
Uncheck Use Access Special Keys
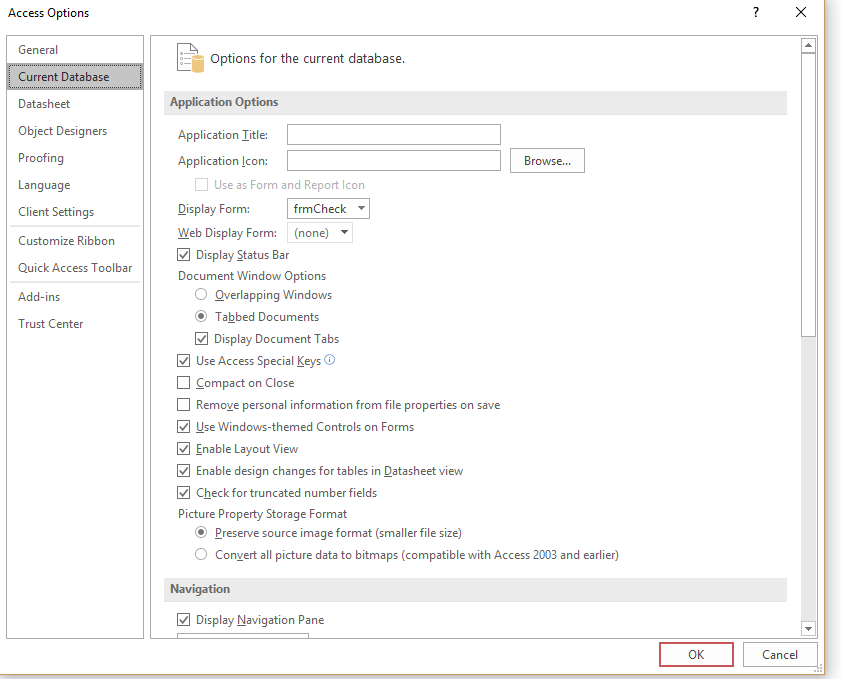pyautogui.click(x=183, y=360)
